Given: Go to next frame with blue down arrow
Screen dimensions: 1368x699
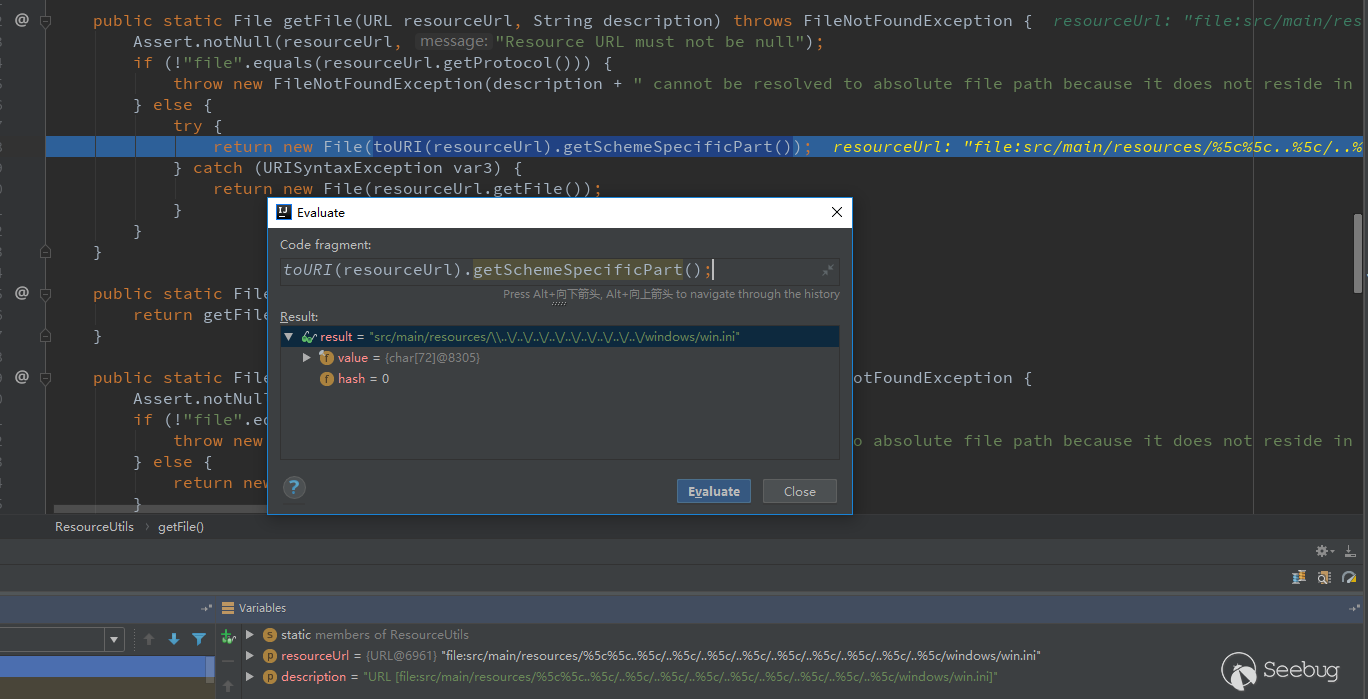Looking at the screenshot, I should point(174,639).
